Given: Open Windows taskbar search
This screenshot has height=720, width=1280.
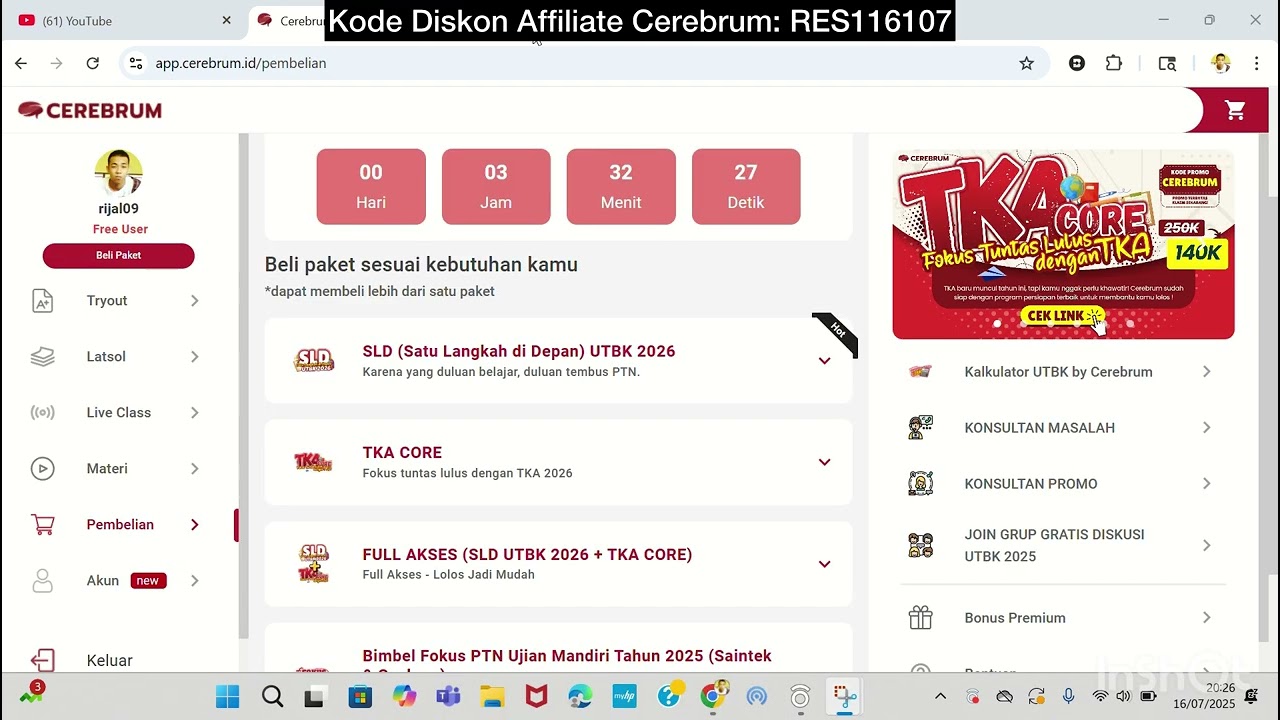Looking at the screenshot, I should pyautogui.click(x=272, y=696).
